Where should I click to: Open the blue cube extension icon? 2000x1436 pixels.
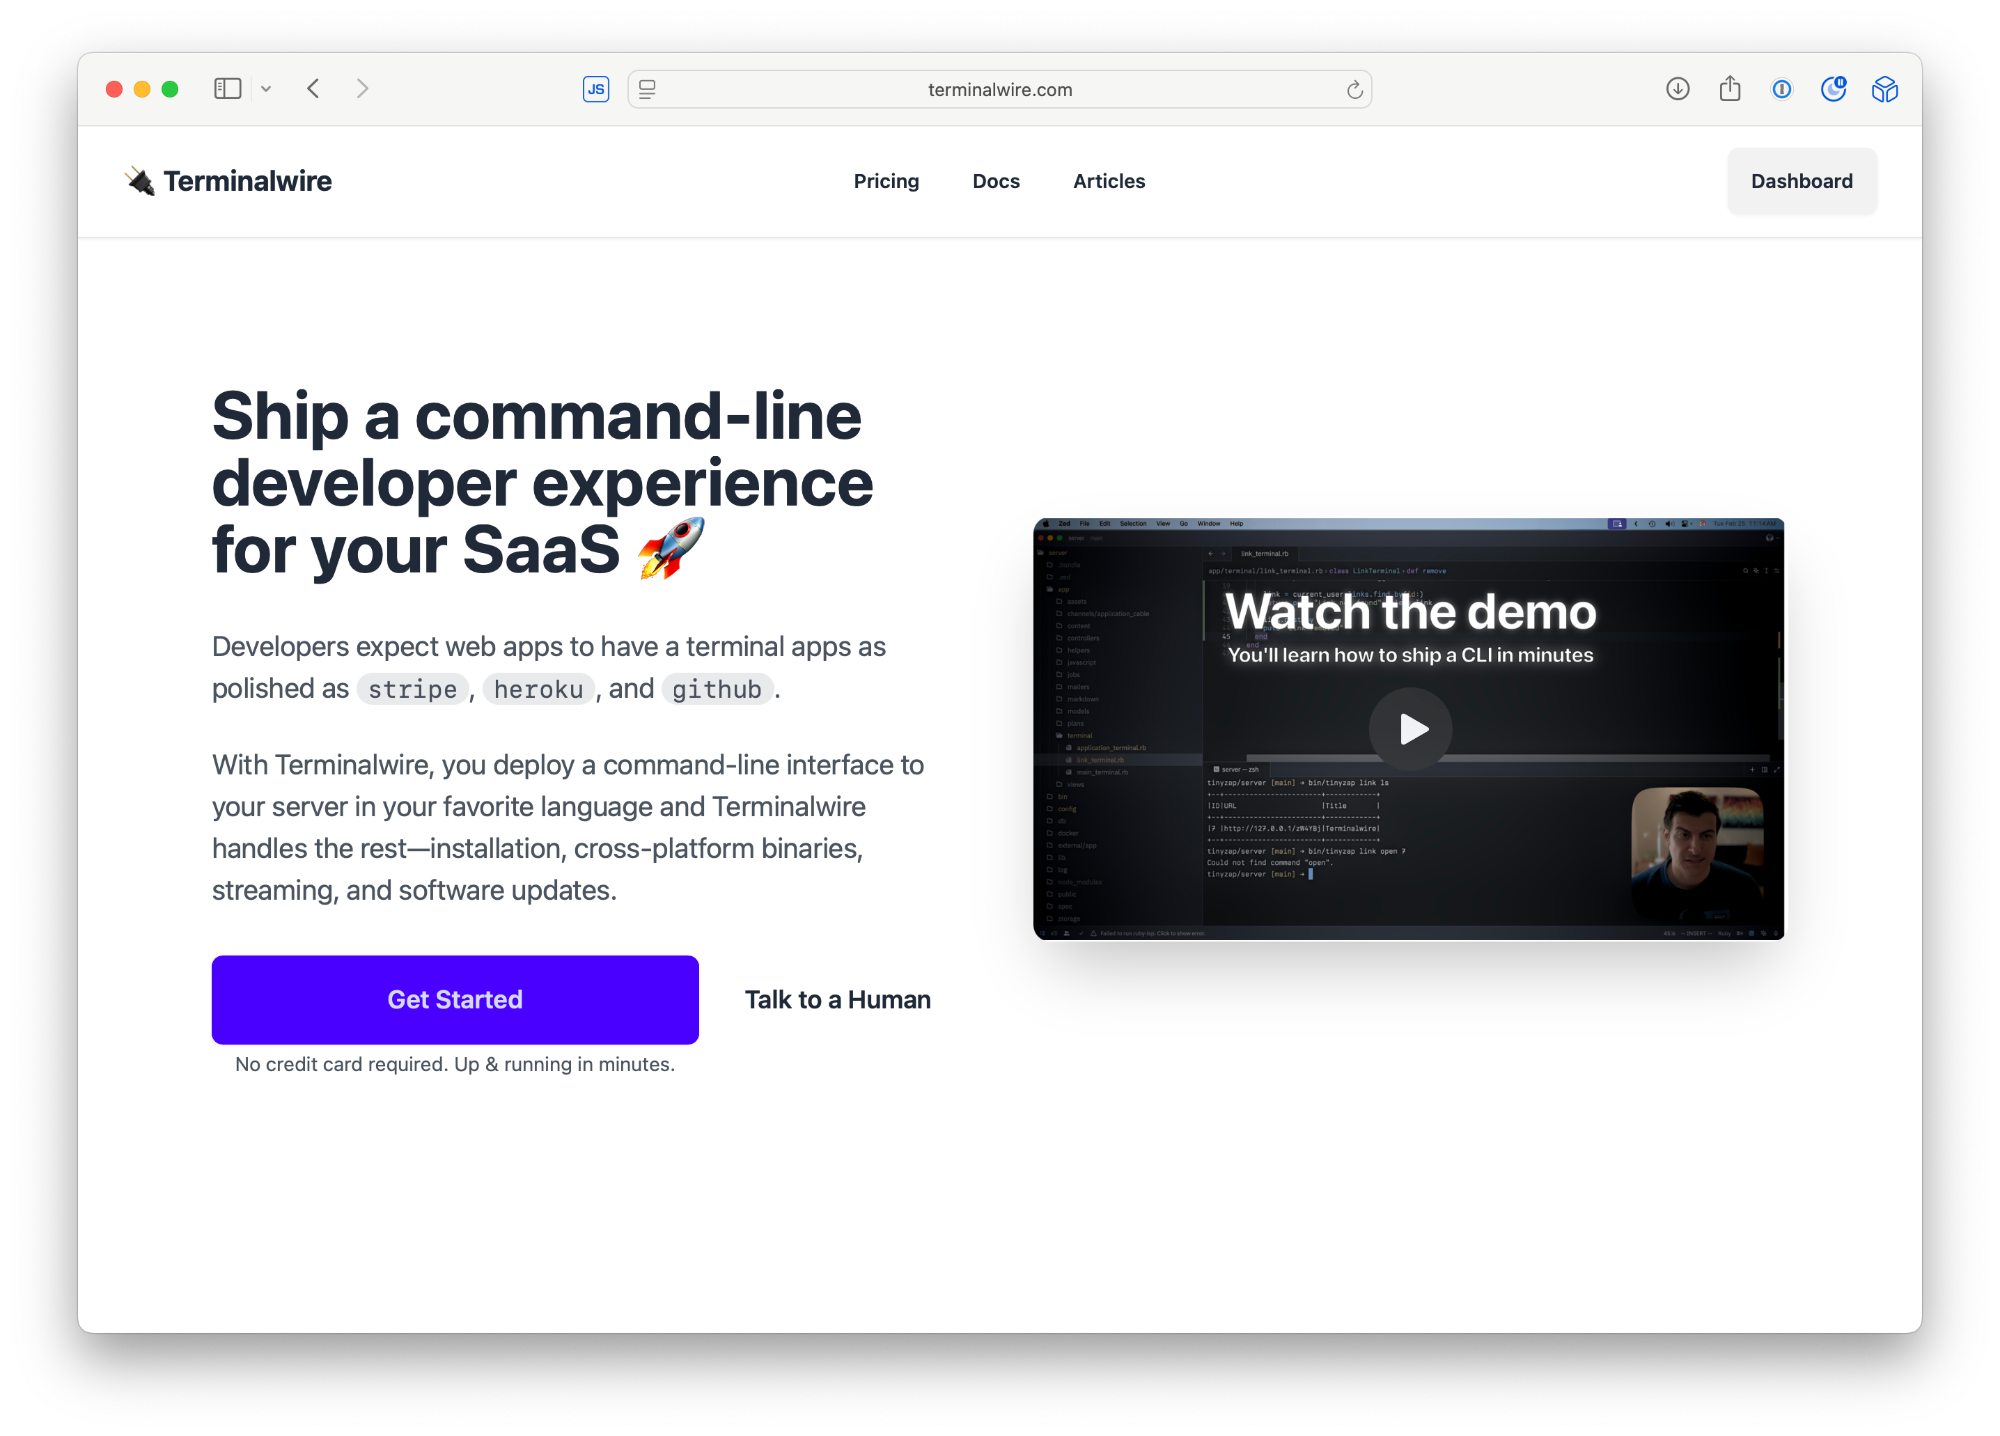[1885, 89]
